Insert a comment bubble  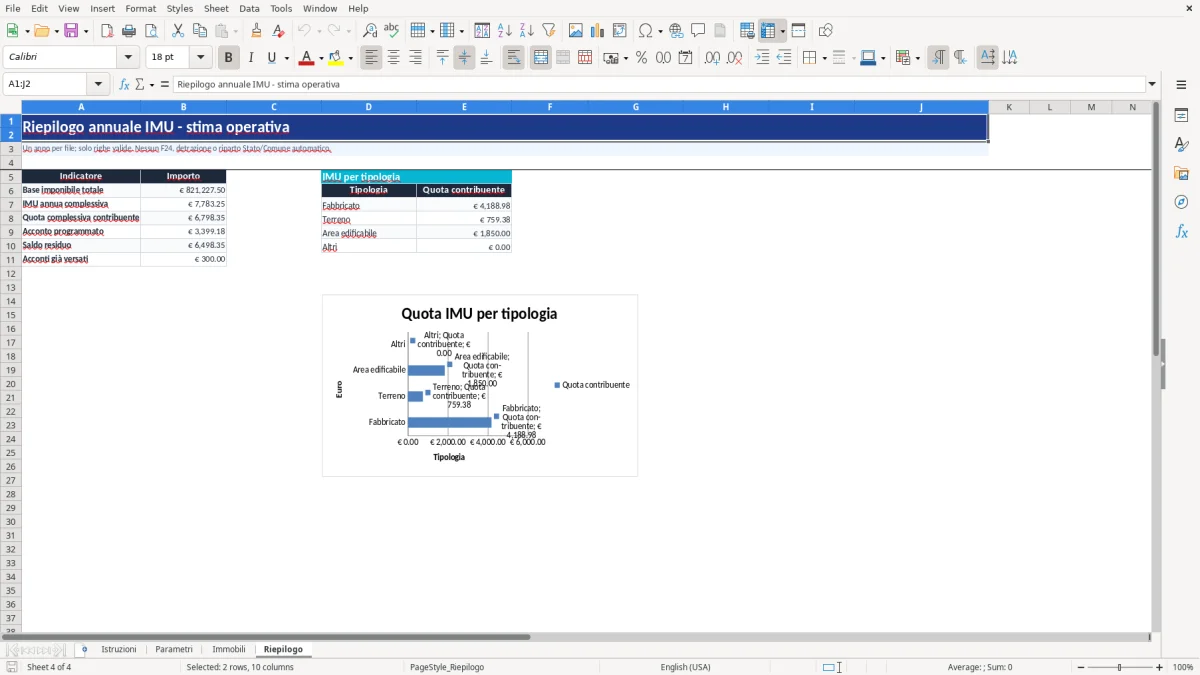698,31
